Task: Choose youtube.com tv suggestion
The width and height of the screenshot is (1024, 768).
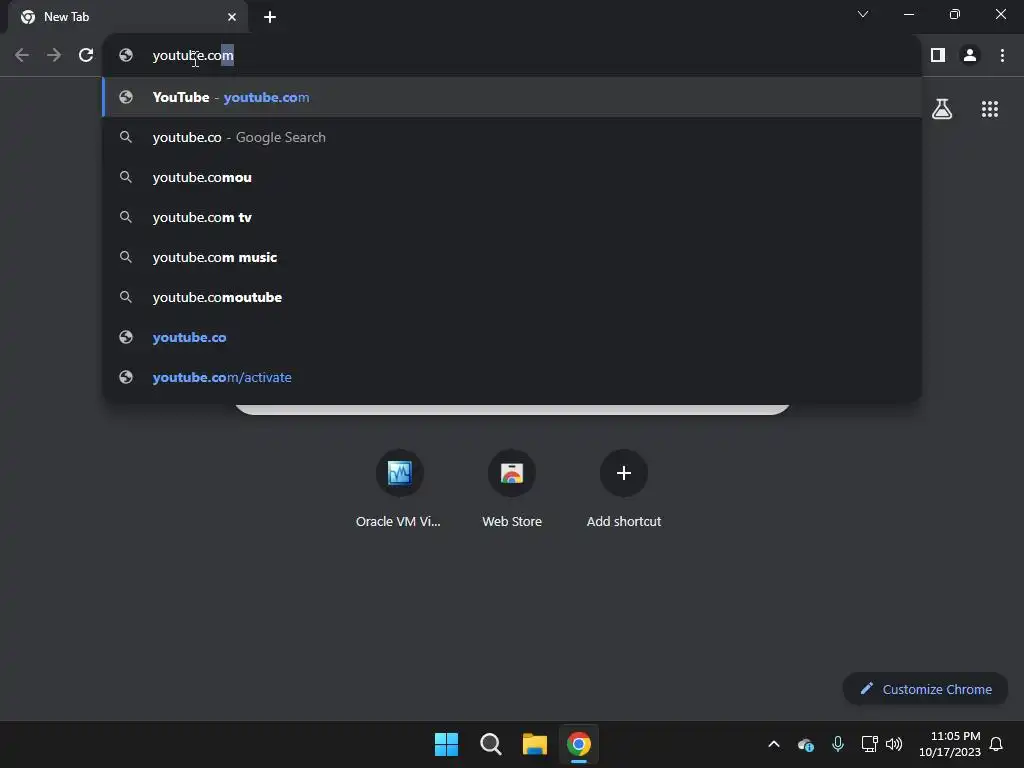Action: [512, 217]
